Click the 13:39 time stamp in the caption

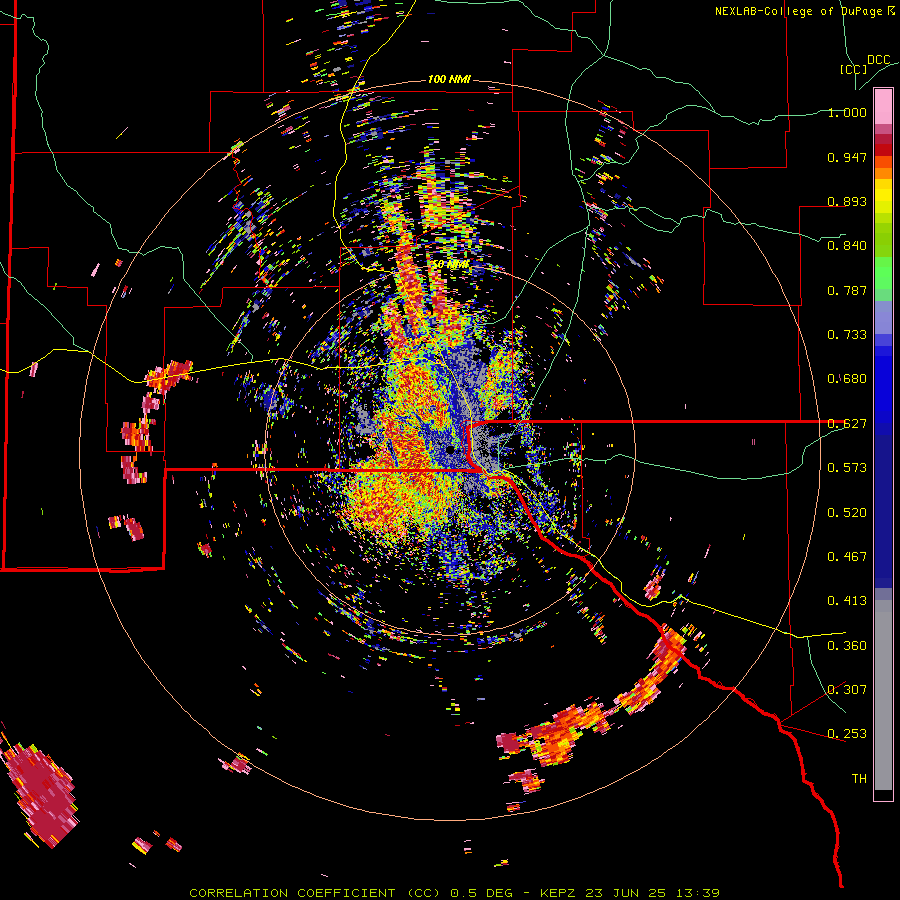tap(696, 893)
